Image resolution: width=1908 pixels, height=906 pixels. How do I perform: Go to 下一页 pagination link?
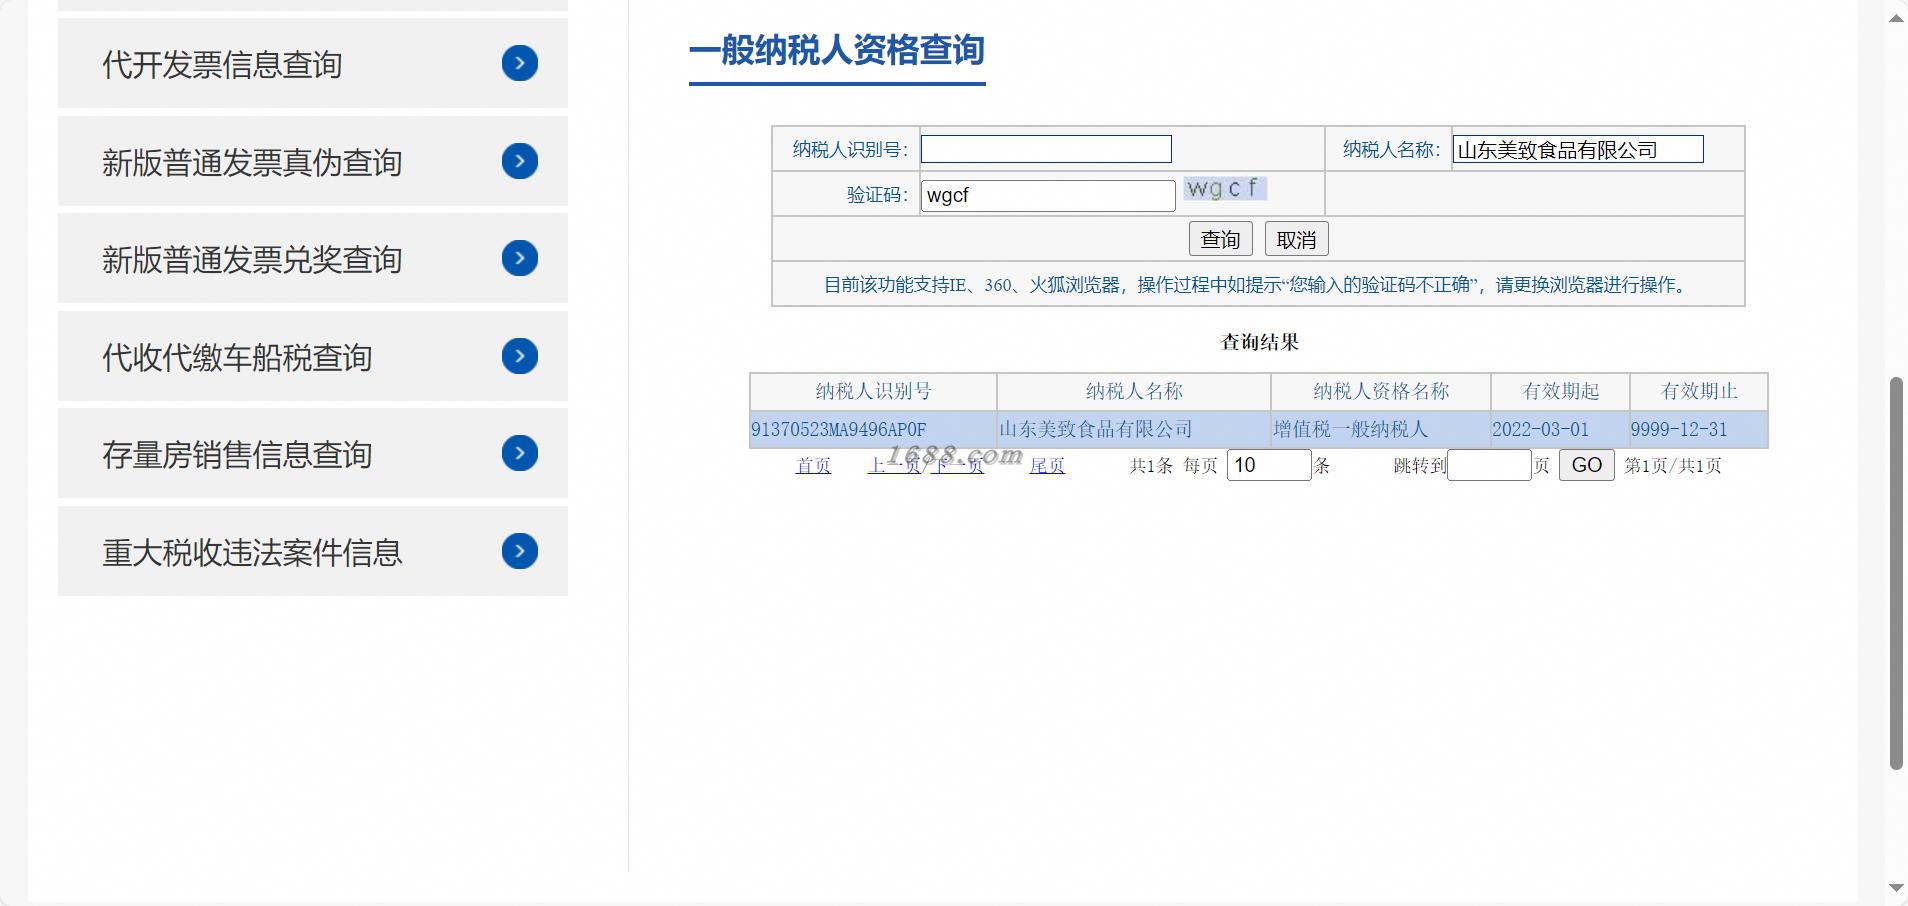pos(958,466)
